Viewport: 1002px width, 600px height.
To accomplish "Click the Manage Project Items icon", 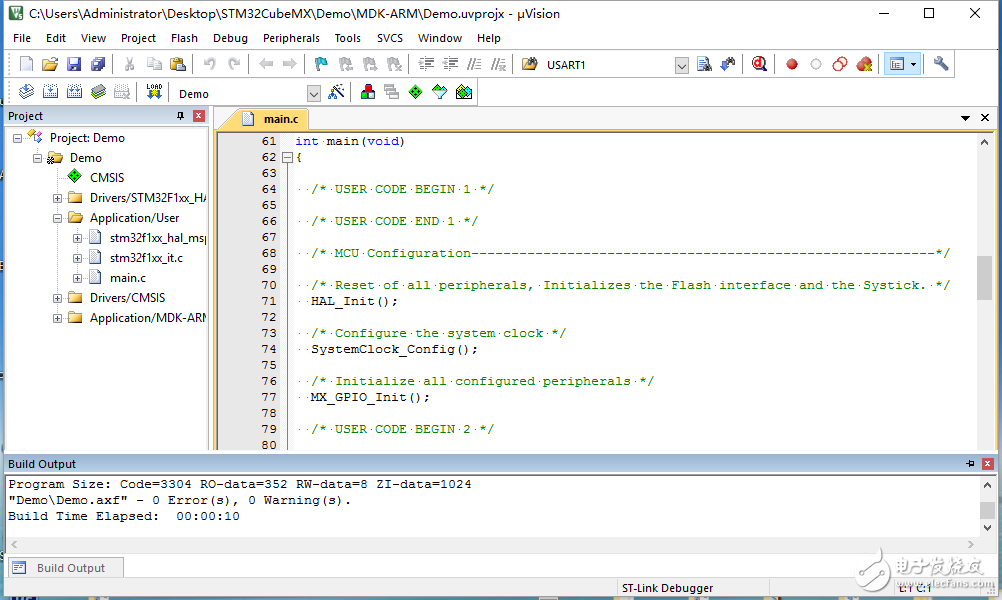I will pyautogui.click(x=368, y=92).
